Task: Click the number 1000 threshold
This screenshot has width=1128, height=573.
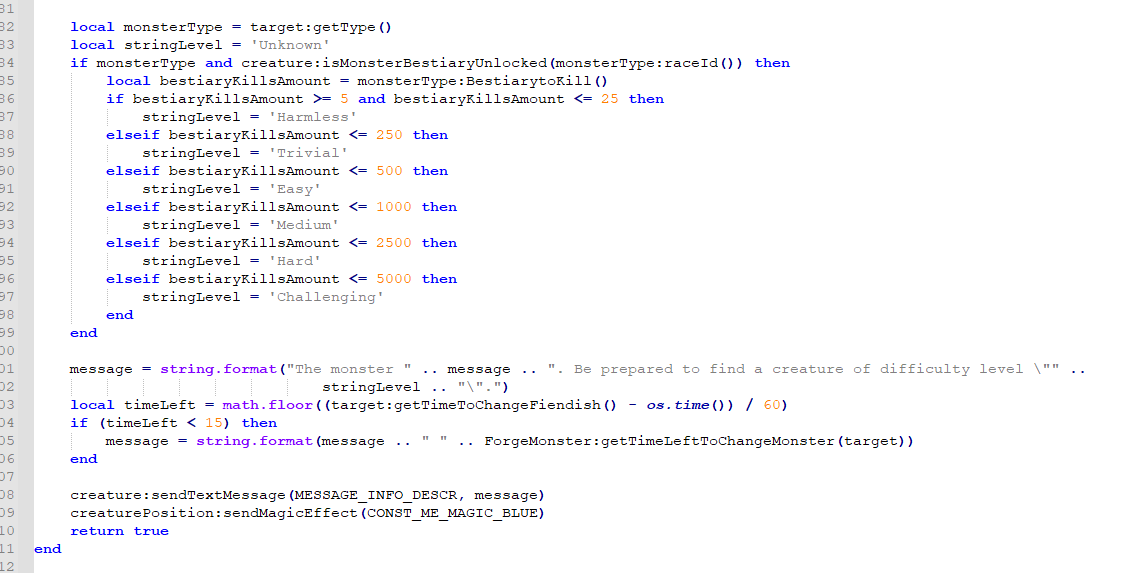Action: pyautogui.click(x=394, y=207)
